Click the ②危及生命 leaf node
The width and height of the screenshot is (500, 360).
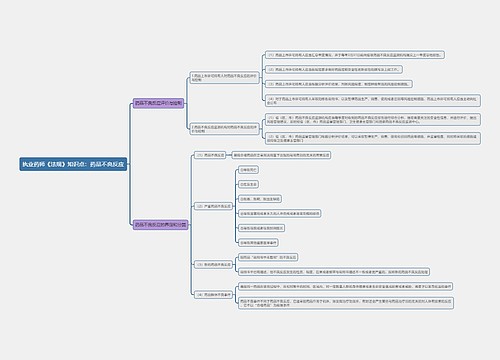click(248, 184)
